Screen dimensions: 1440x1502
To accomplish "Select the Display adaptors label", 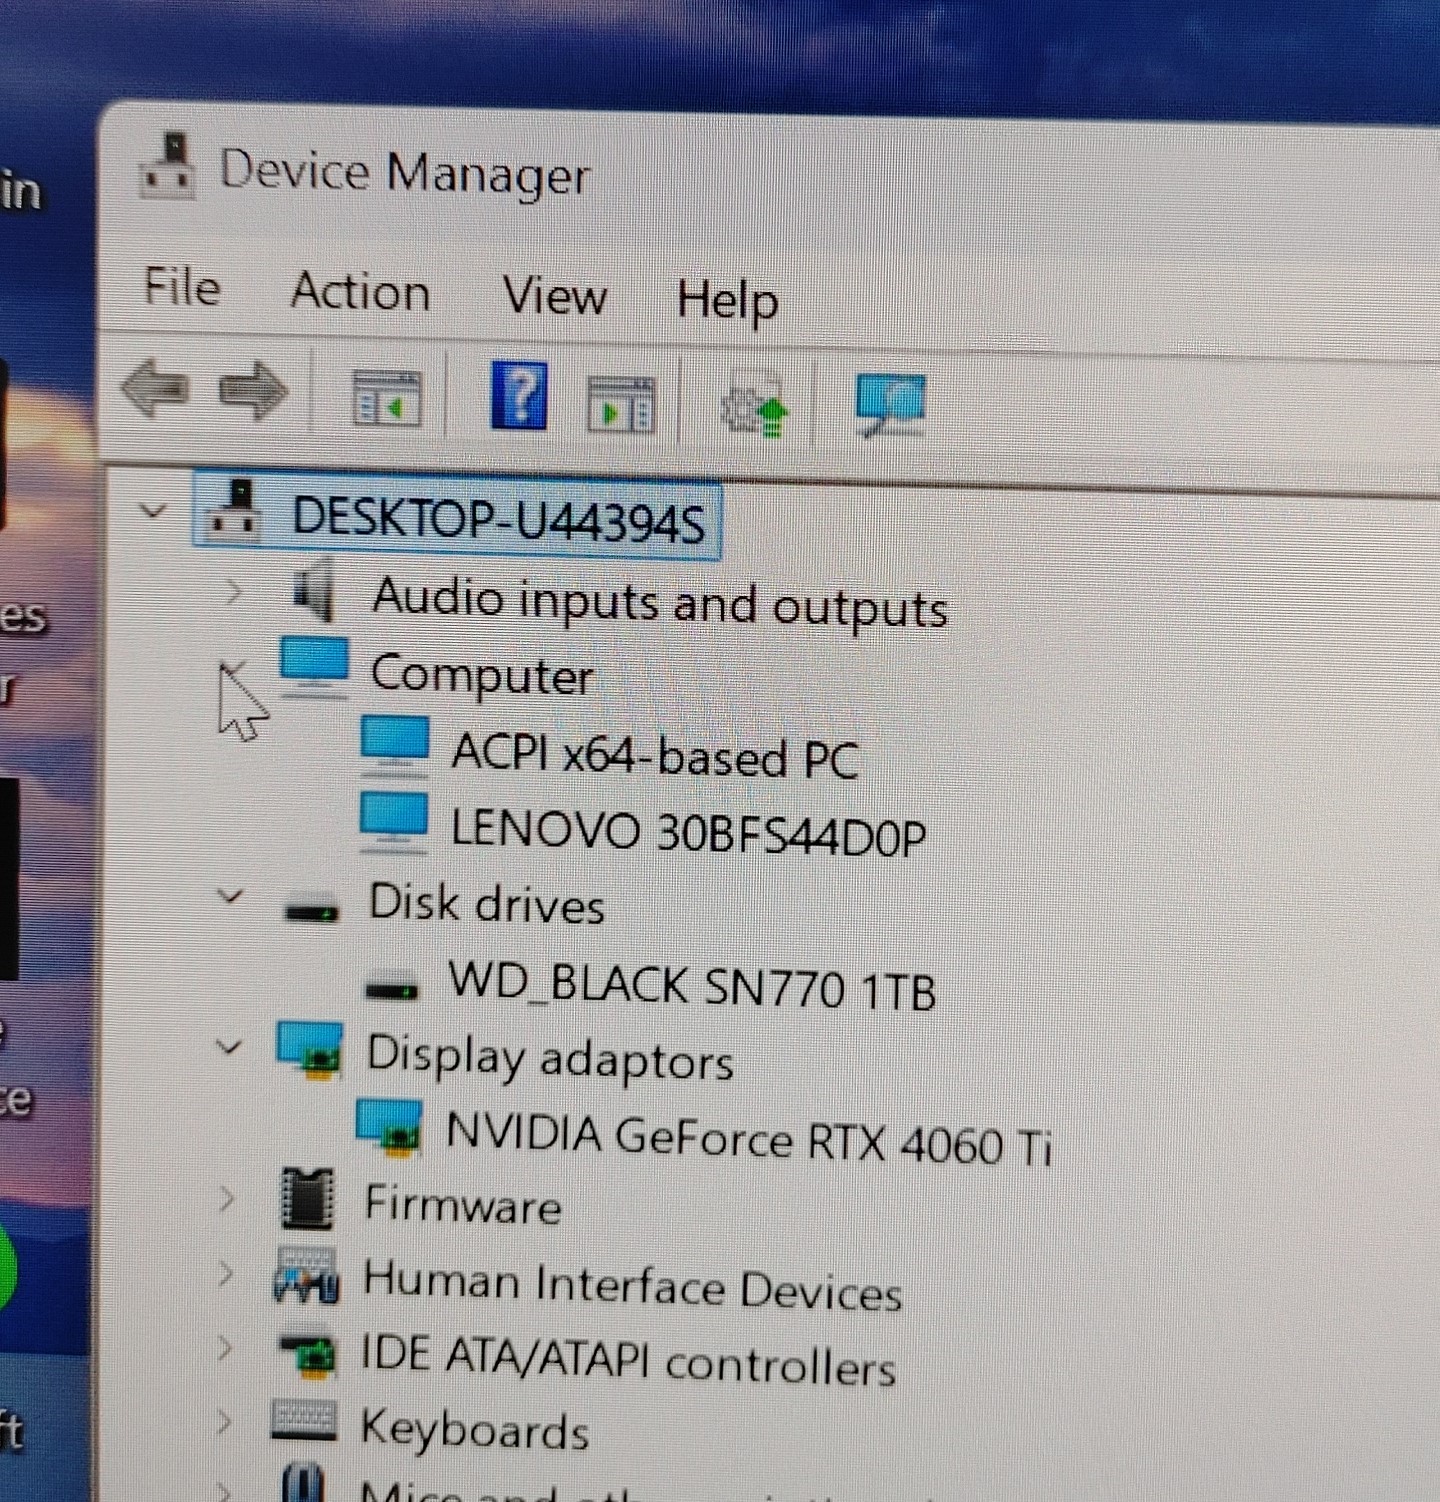I will (x=550, y=1058).
